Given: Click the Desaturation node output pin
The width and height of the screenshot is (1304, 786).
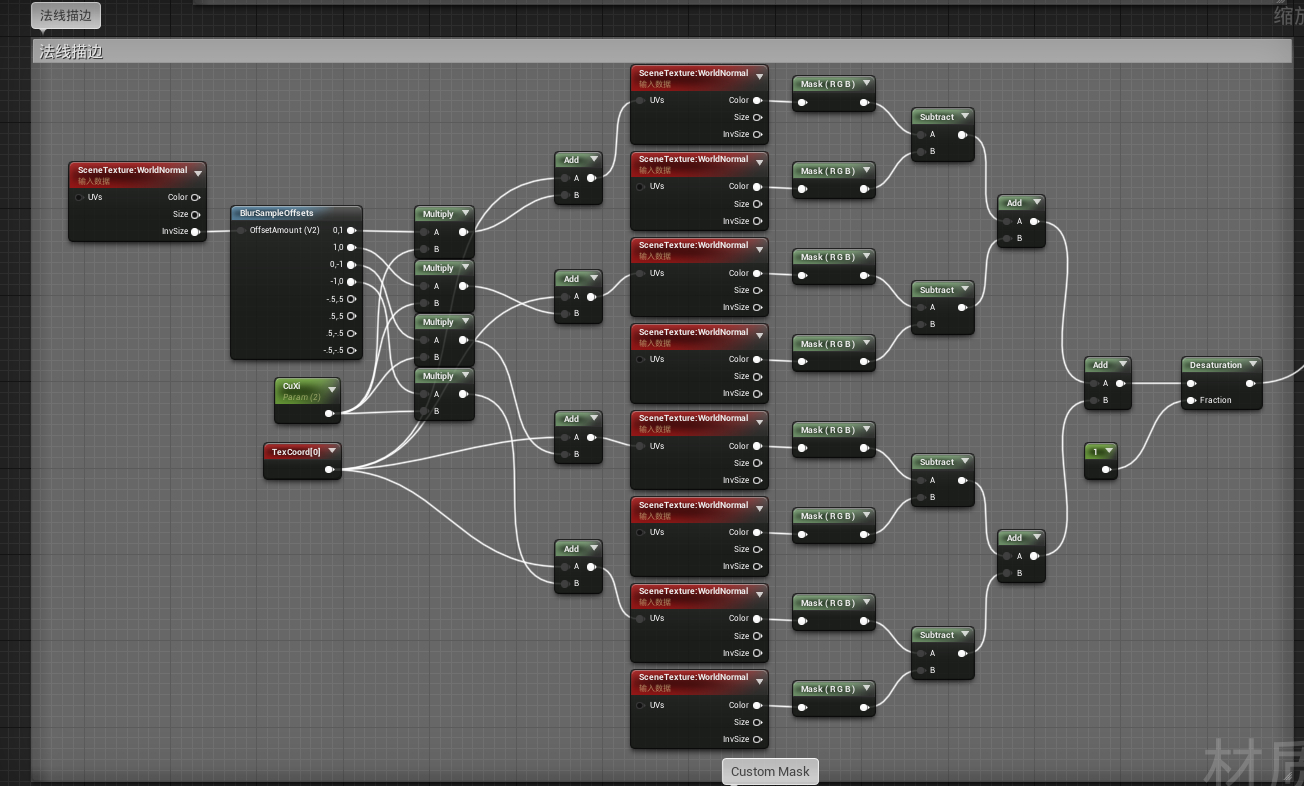Looking at the screenshot, I should (x=1250, y=383).
